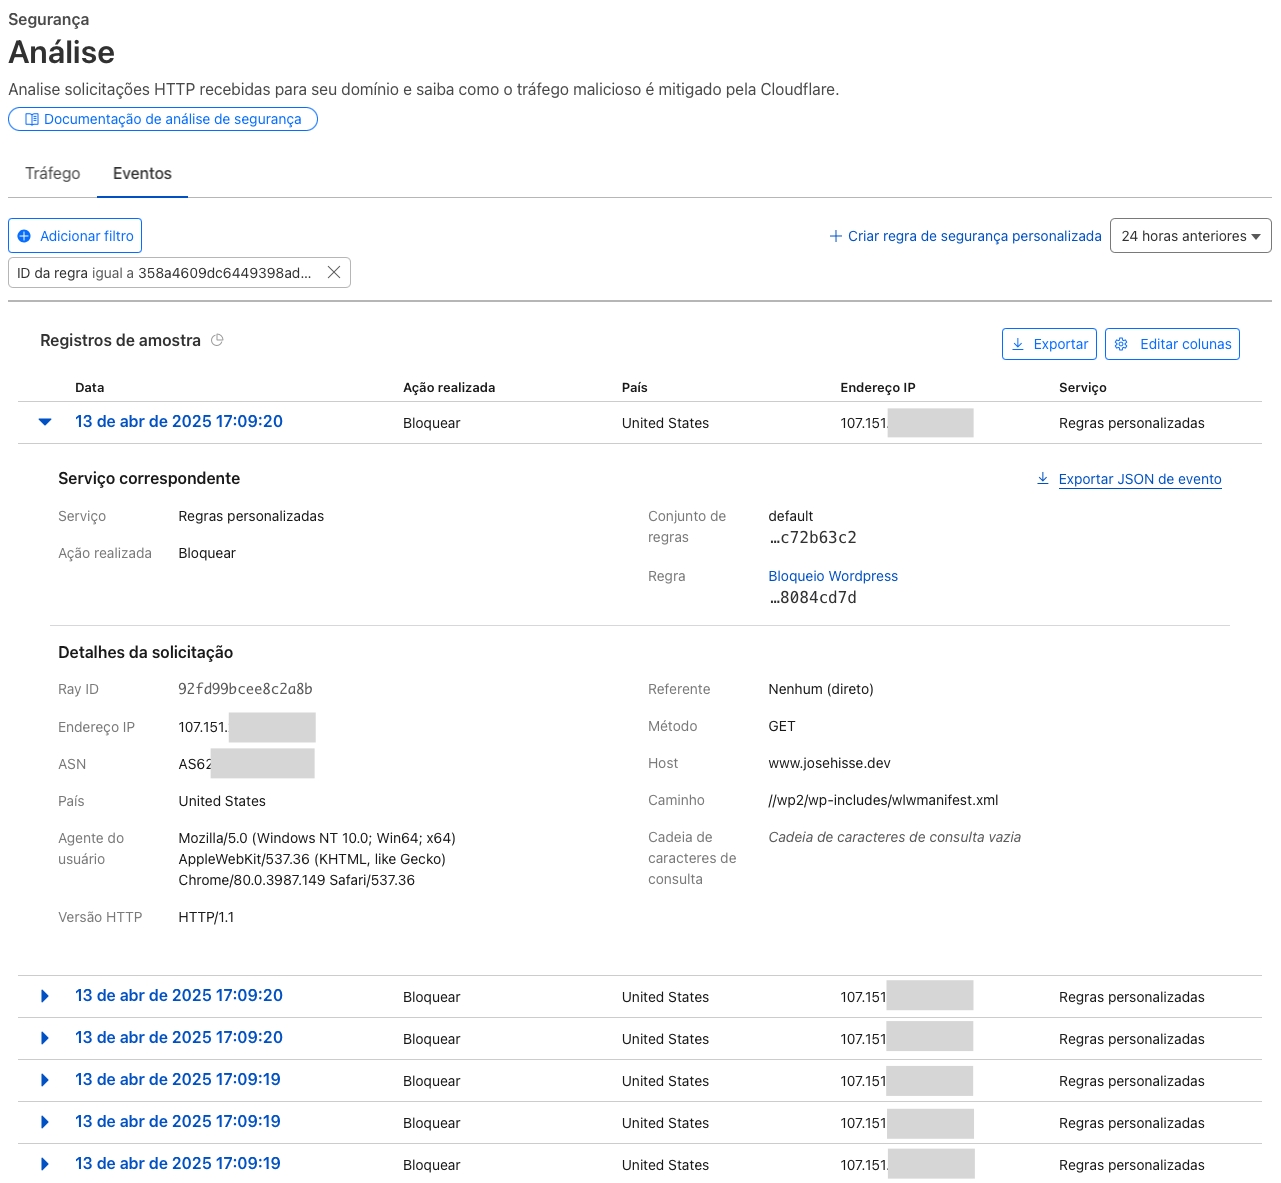Click the plus icon in Adicionar filtro
Viewport: 1281px width, 1183px height.
tap(24, 236)
